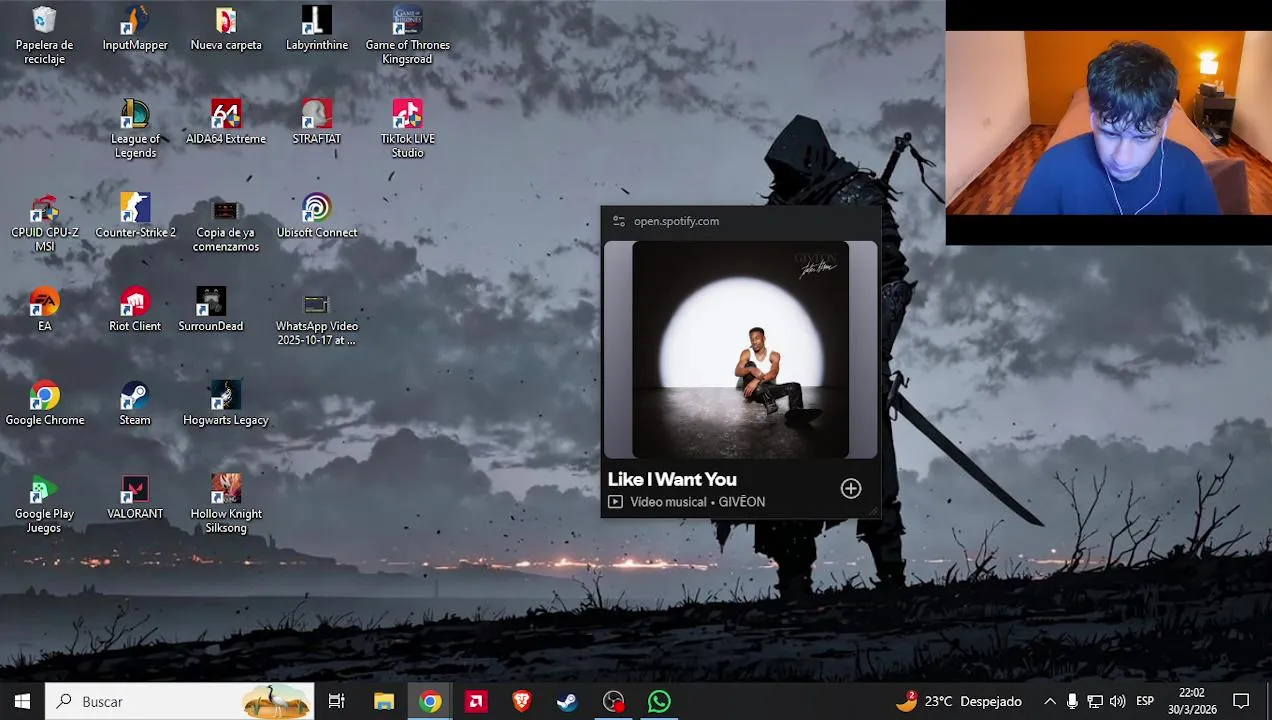Focus the Buscar taskbar search box
Screen dimensions: 1272x720
(x=180, y=701)
